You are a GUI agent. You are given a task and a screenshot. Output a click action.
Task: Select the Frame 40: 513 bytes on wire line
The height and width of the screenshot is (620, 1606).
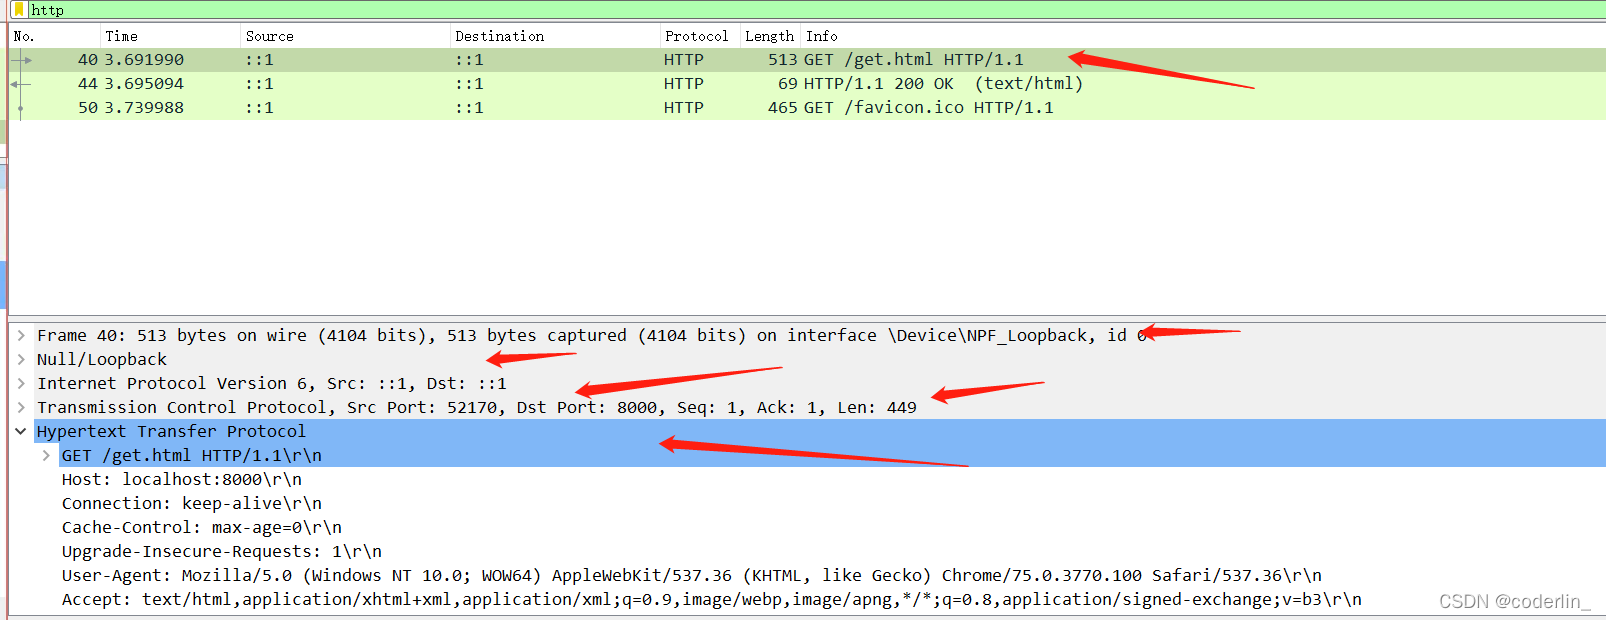[592, 336]
